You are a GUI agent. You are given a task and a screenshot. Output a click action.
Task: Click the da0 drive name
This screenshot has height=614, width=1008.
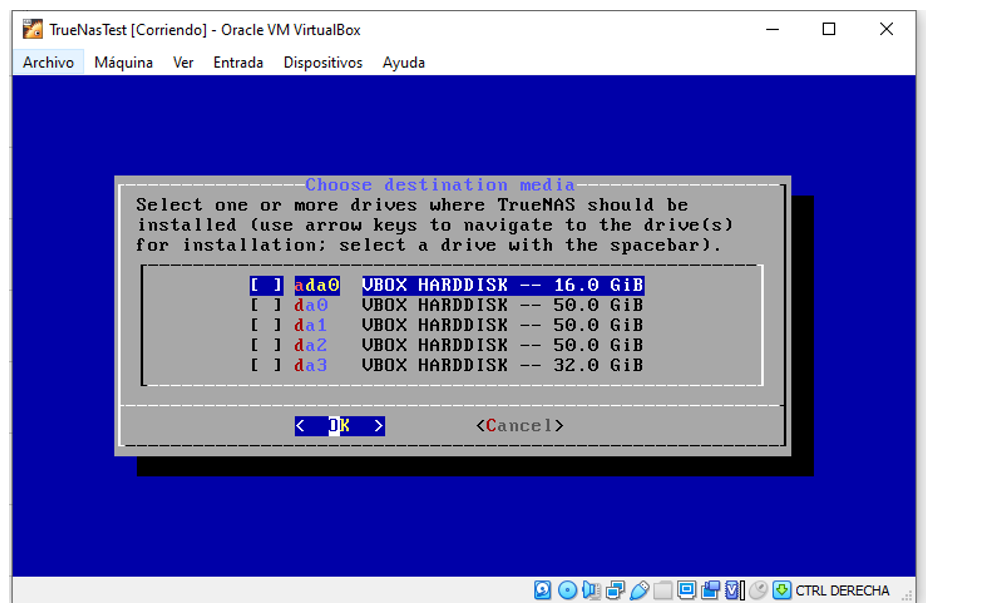coord(311,305)
